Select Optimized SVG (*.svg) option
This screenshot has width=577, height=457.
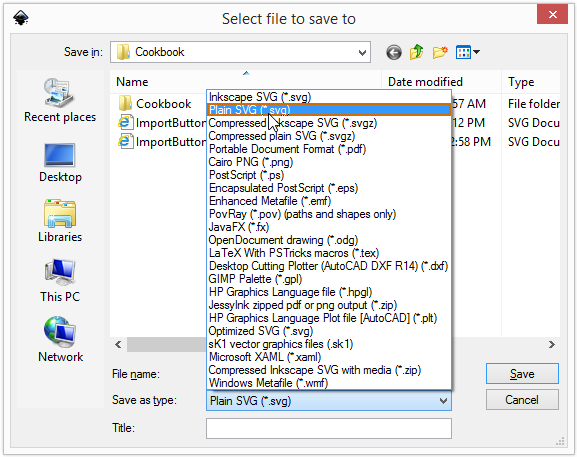coord(329,331)
